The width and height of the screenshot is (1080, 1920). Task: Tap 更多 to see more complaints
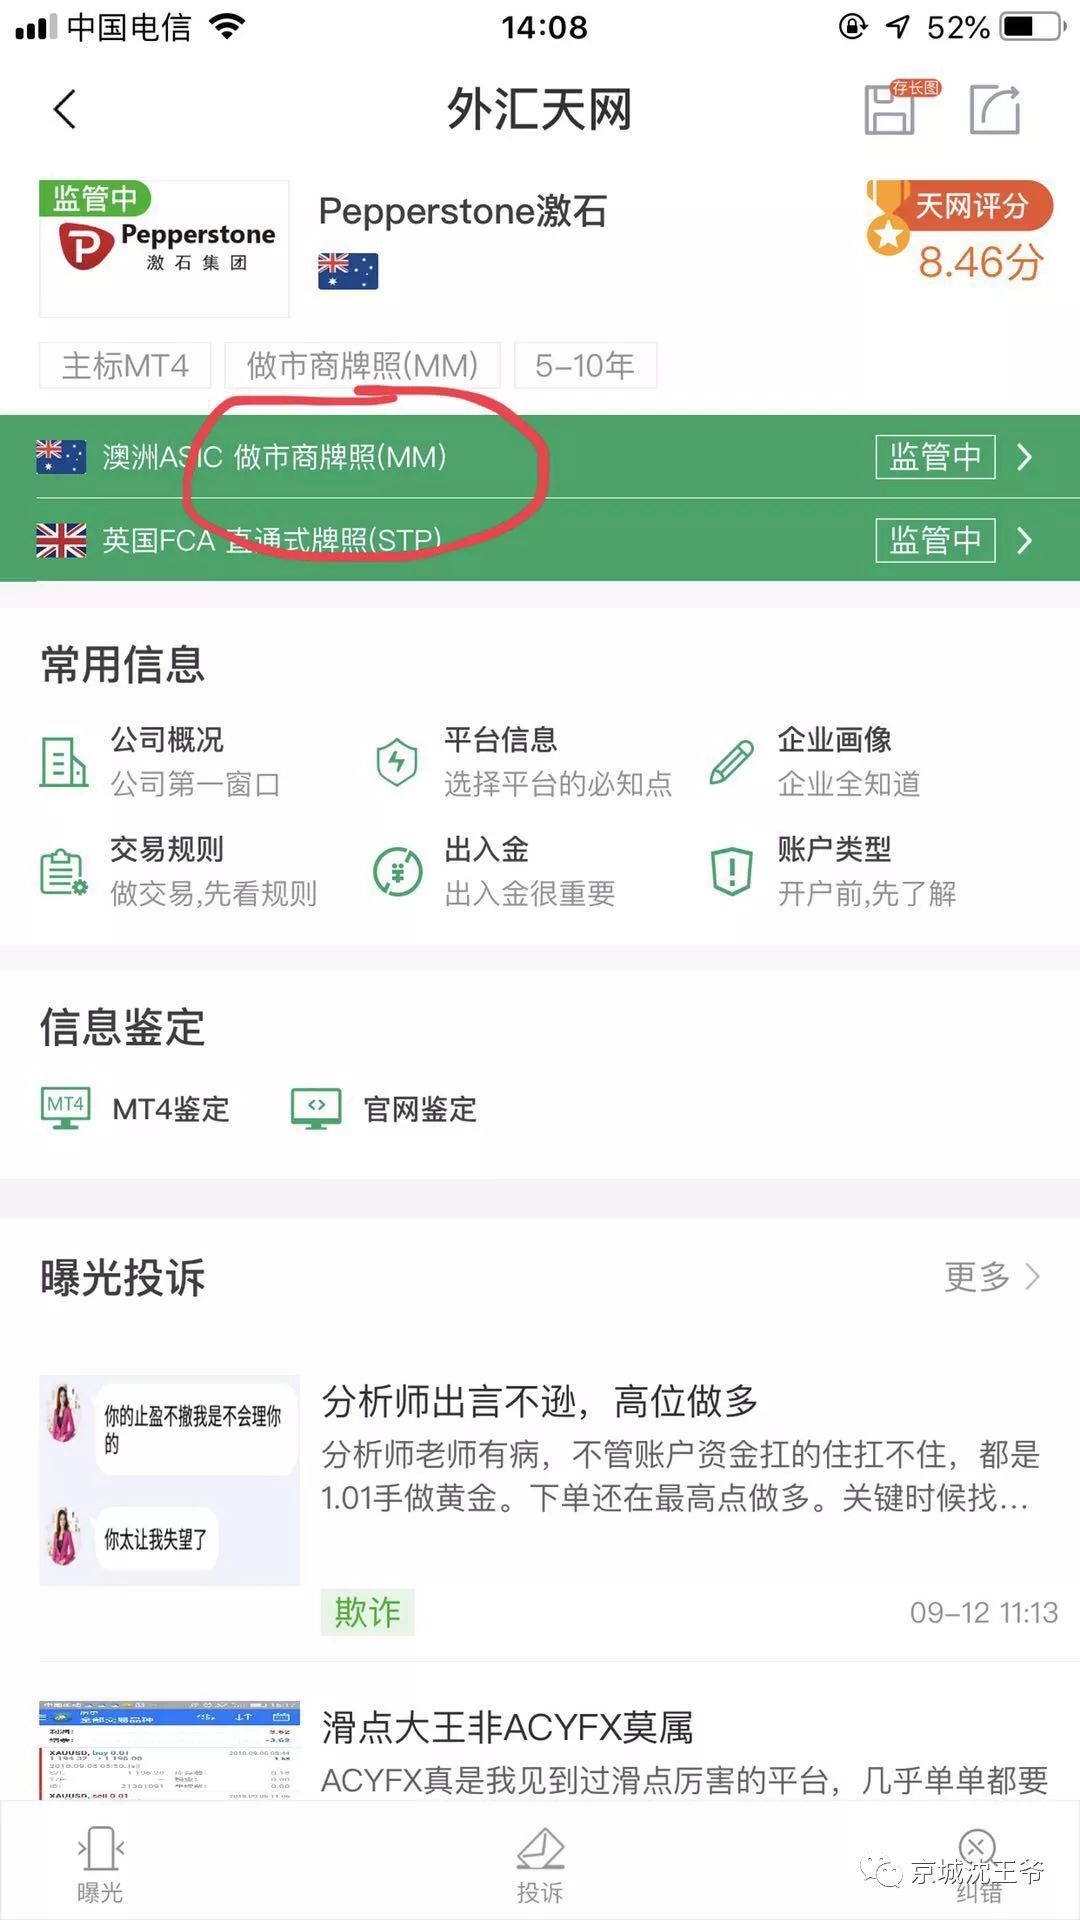992,1277
